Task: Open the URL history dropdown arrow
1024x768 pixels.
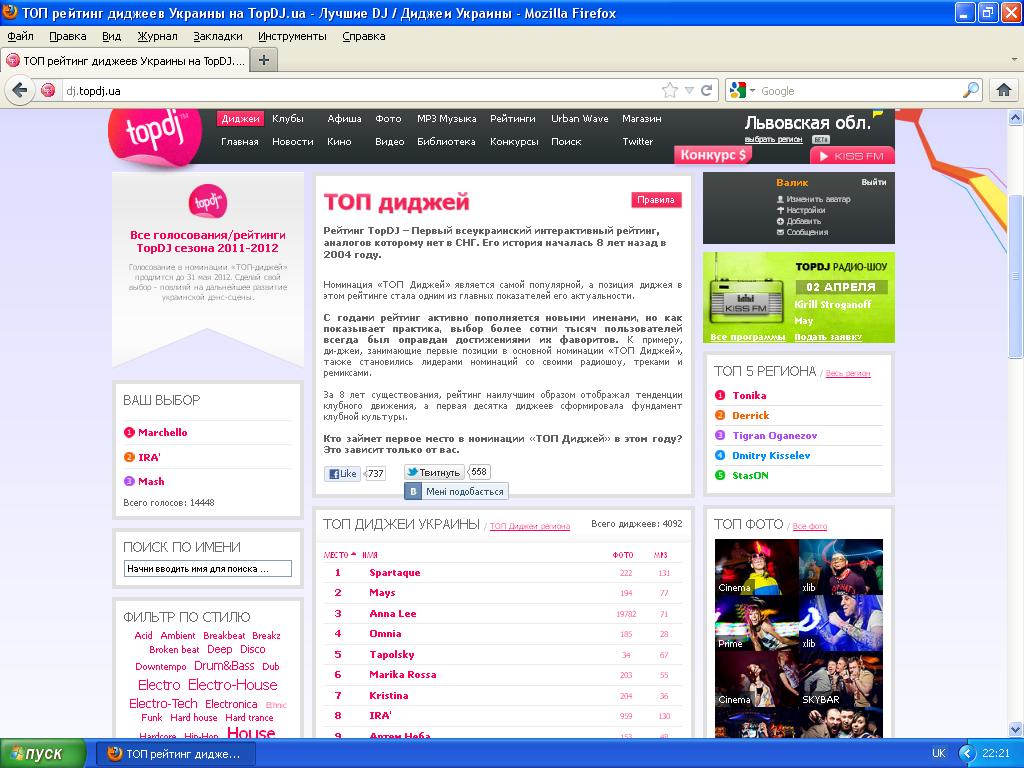Action: tap(689, 91)
